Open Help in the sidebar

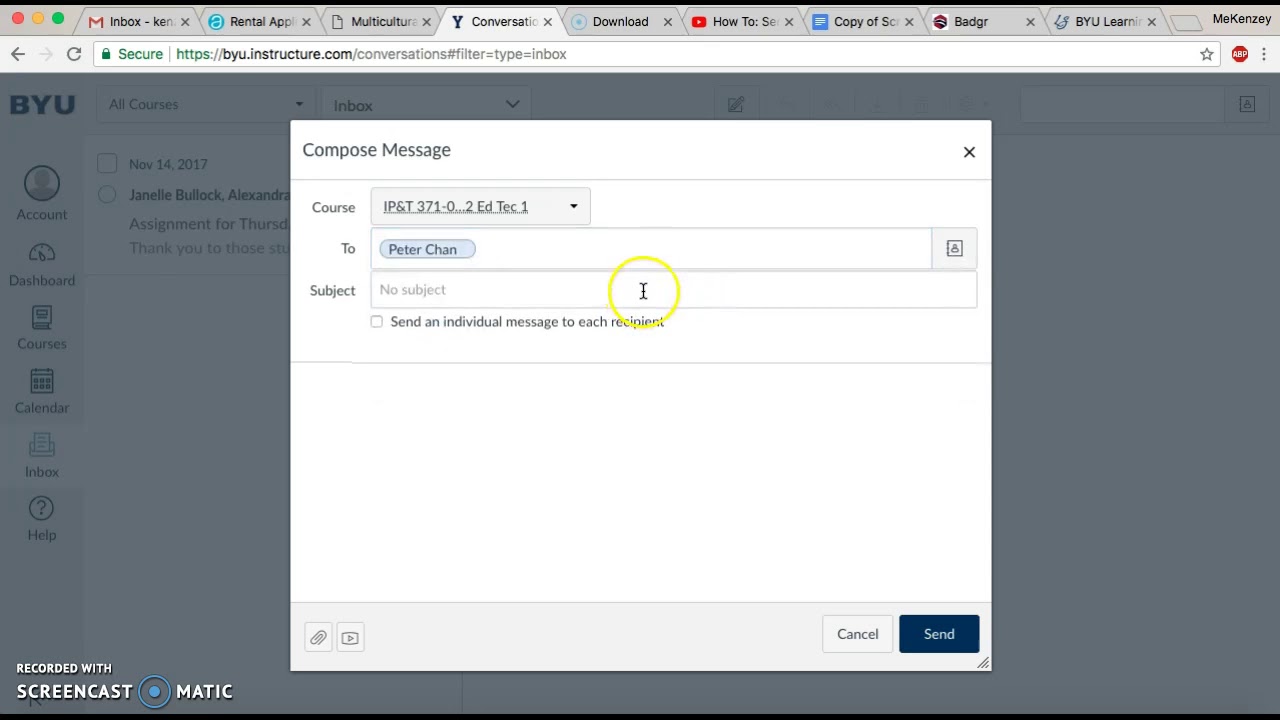point(42,519)
